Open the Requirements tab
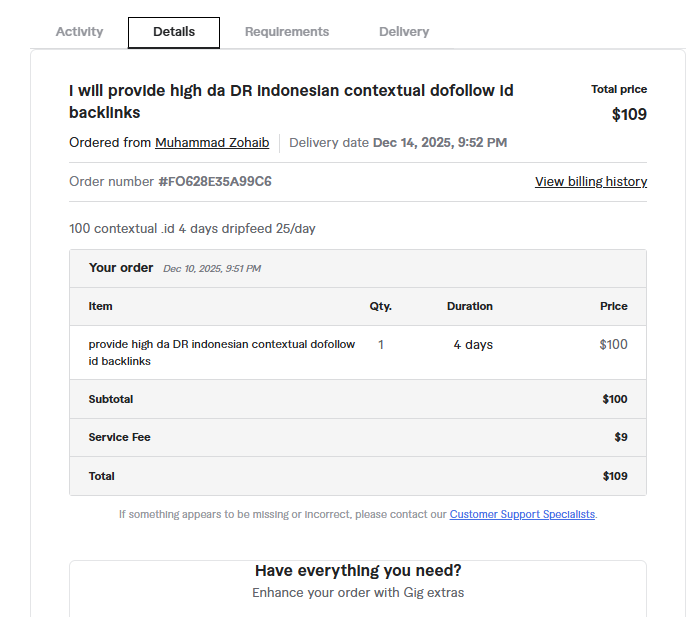The image size is (692, 617). tap(287, 32)
